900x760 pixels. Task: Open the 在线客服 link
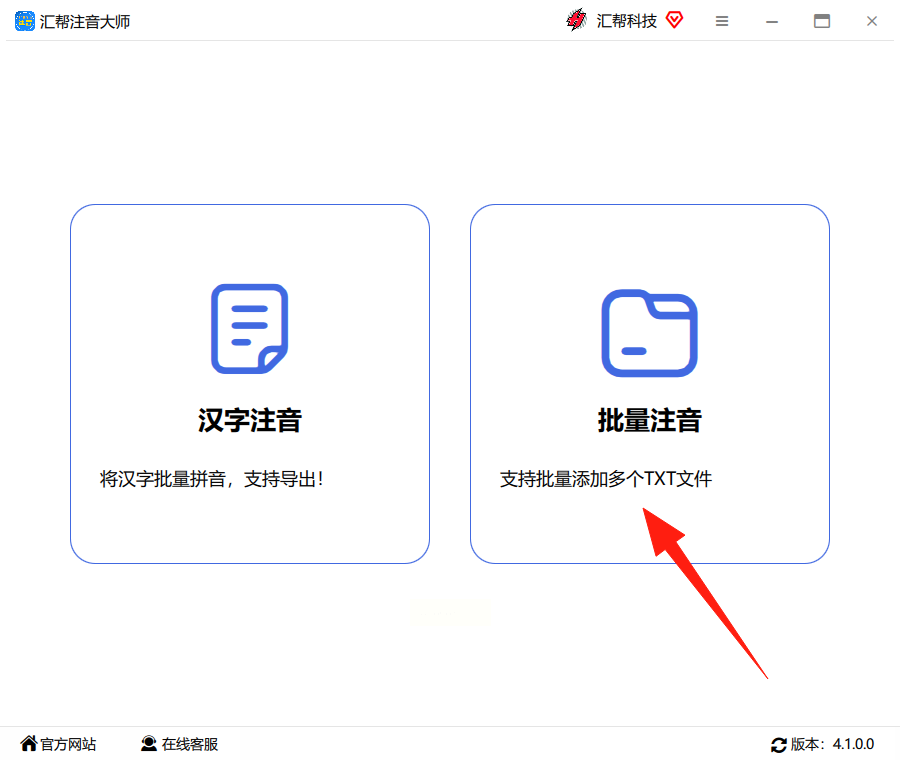click(x=190, y=744)
